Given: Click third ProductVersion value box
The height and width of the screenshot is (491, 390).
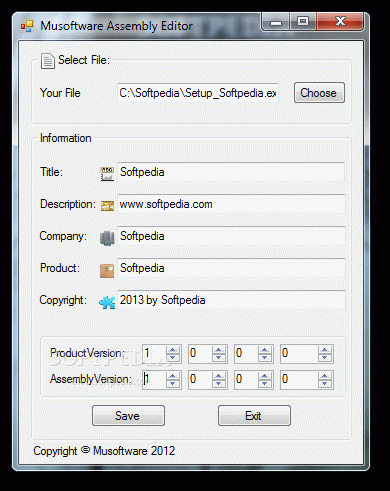Looking at the screenshot, I should coord(247,354).
